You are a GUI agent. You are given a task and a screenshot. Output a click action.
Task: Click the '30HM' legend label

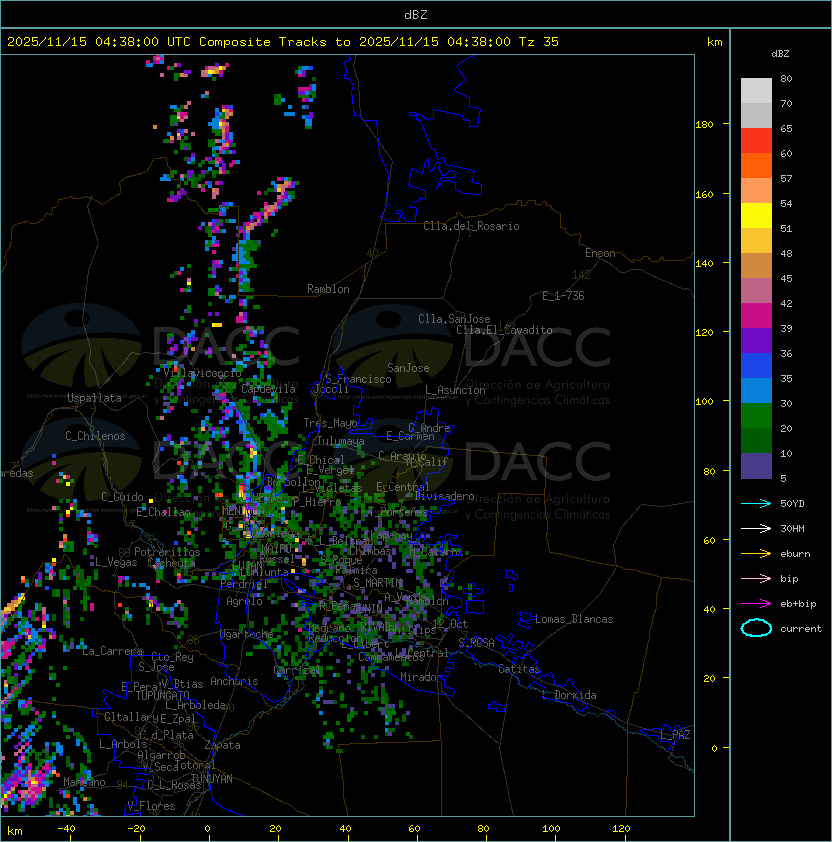coord(792,529)
